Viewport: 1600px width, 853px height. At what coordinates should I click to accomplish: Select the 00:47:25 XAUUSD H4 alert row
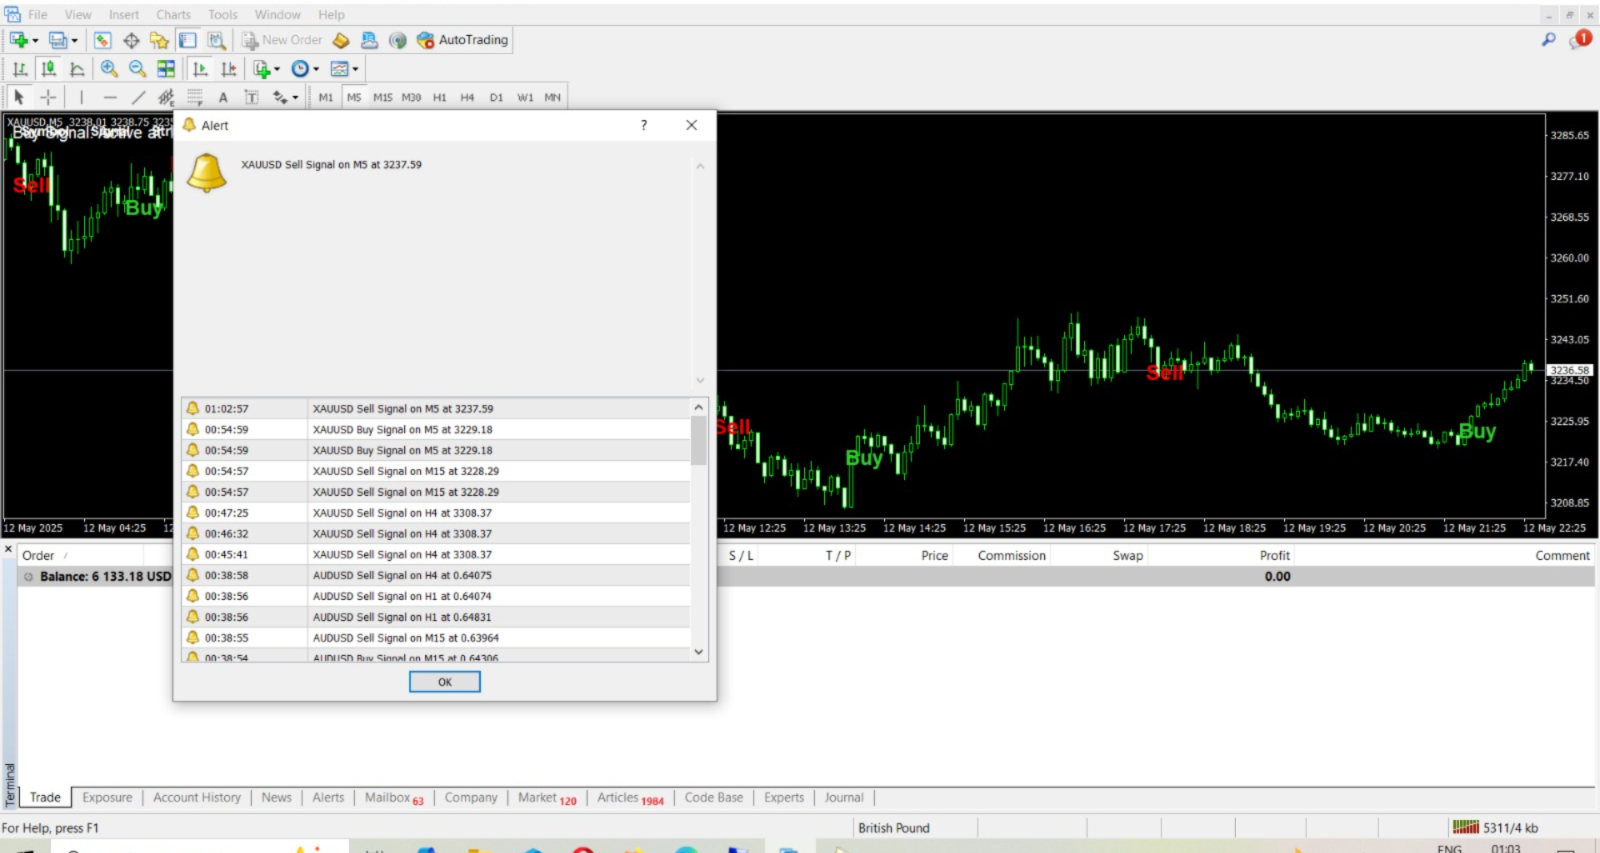(436, 513)
